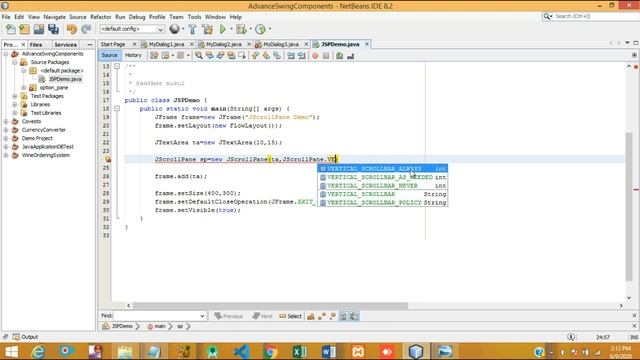Click the Source view button

pos(109,55)
